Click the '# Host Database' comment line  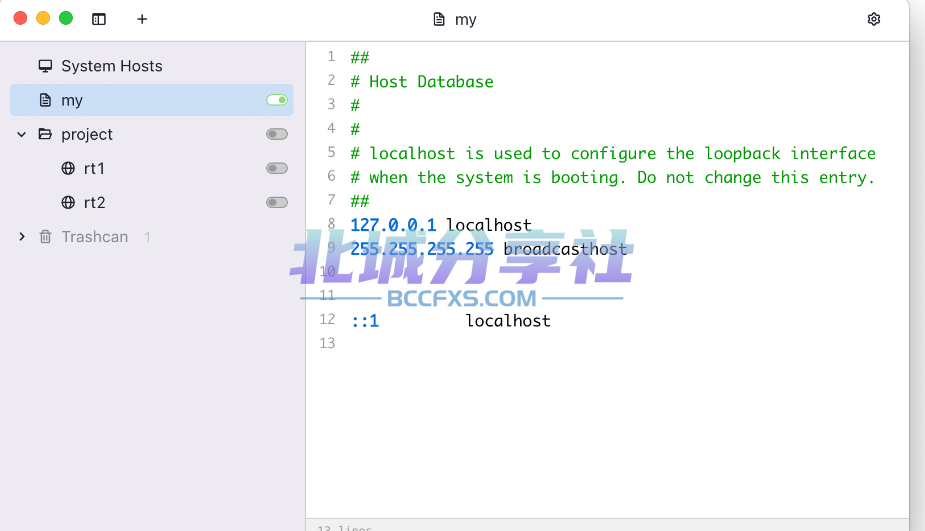coord(422,81)
